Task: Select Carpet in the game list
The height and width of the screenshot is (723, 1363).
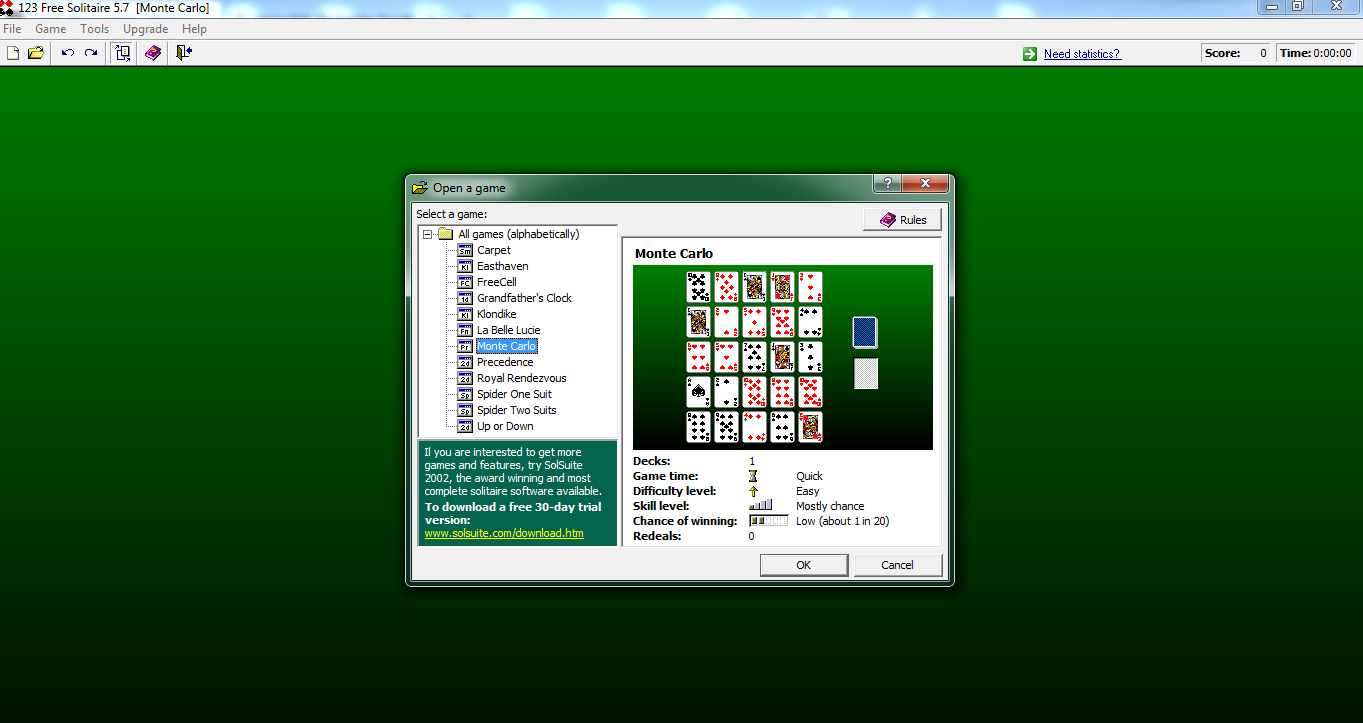Action: coord(494,250)
